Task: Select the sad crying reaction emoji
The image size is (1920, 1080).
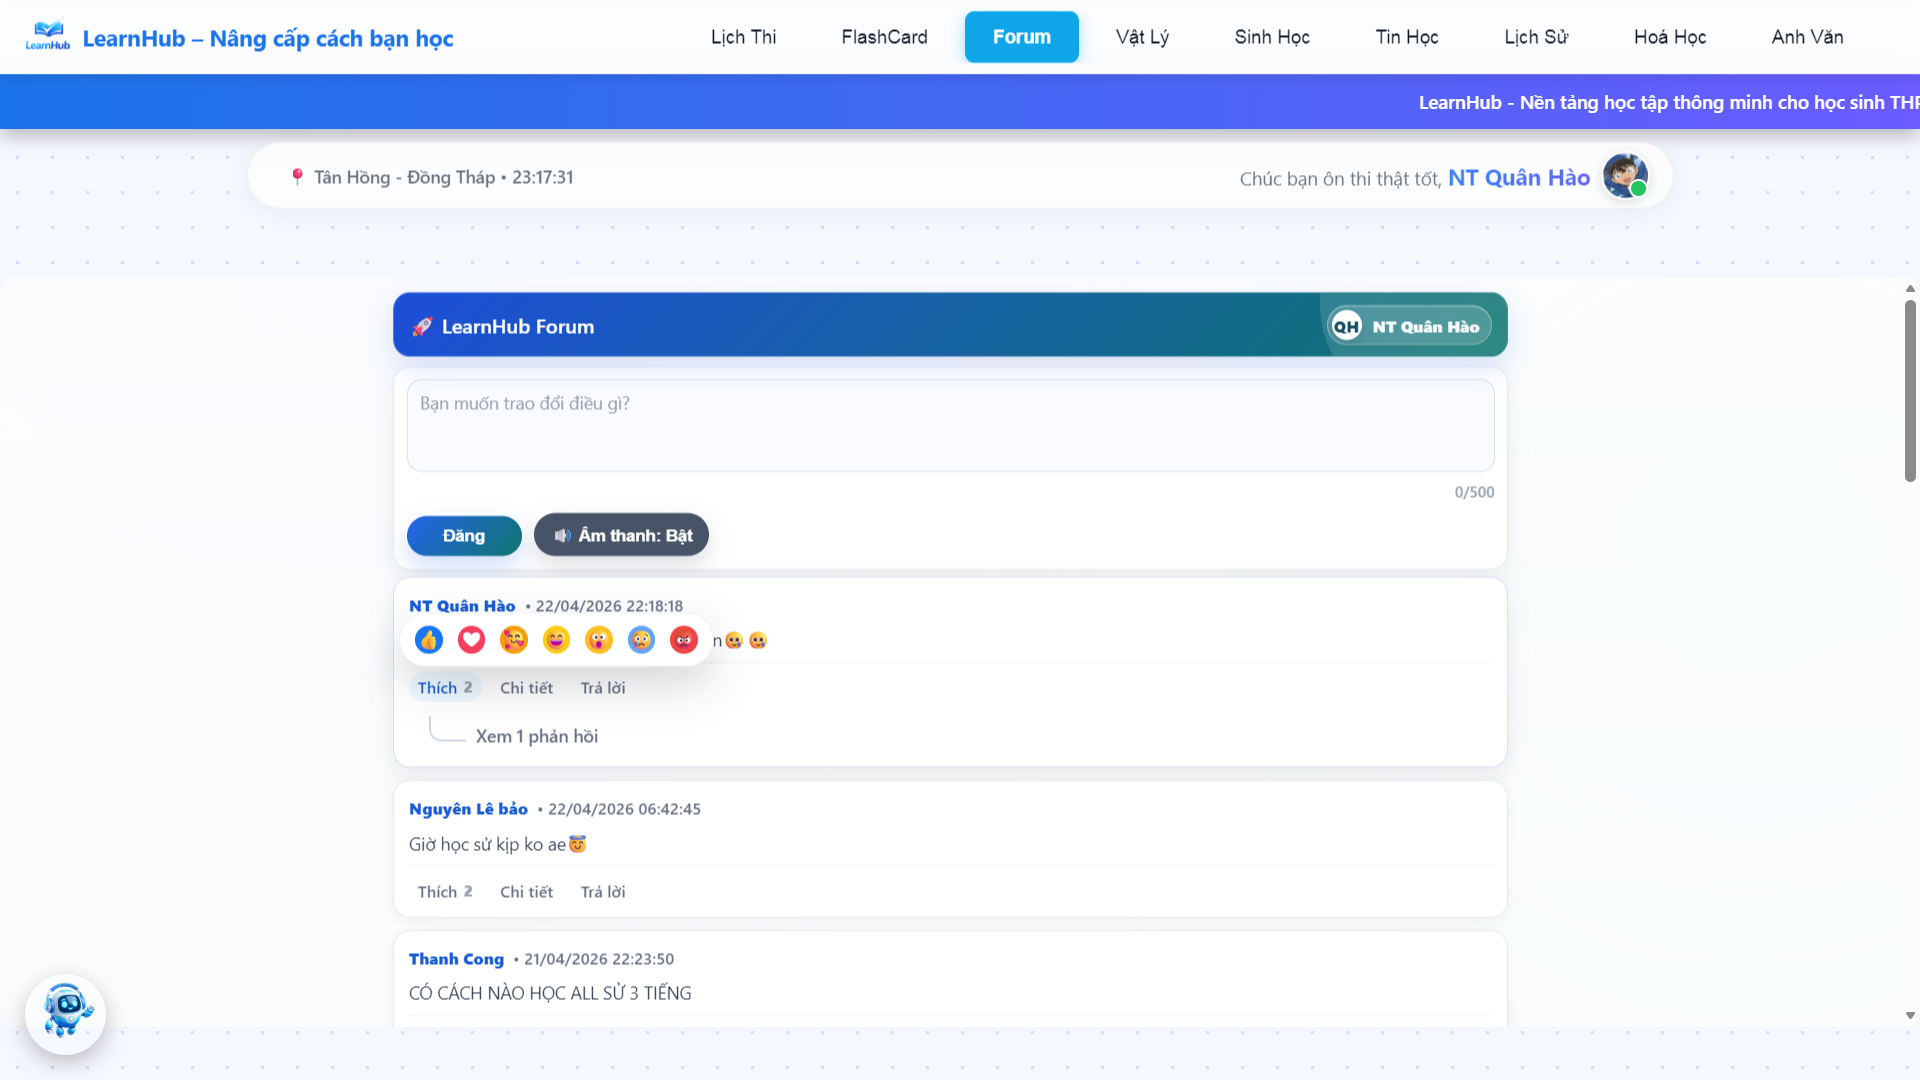Action: 641,640
